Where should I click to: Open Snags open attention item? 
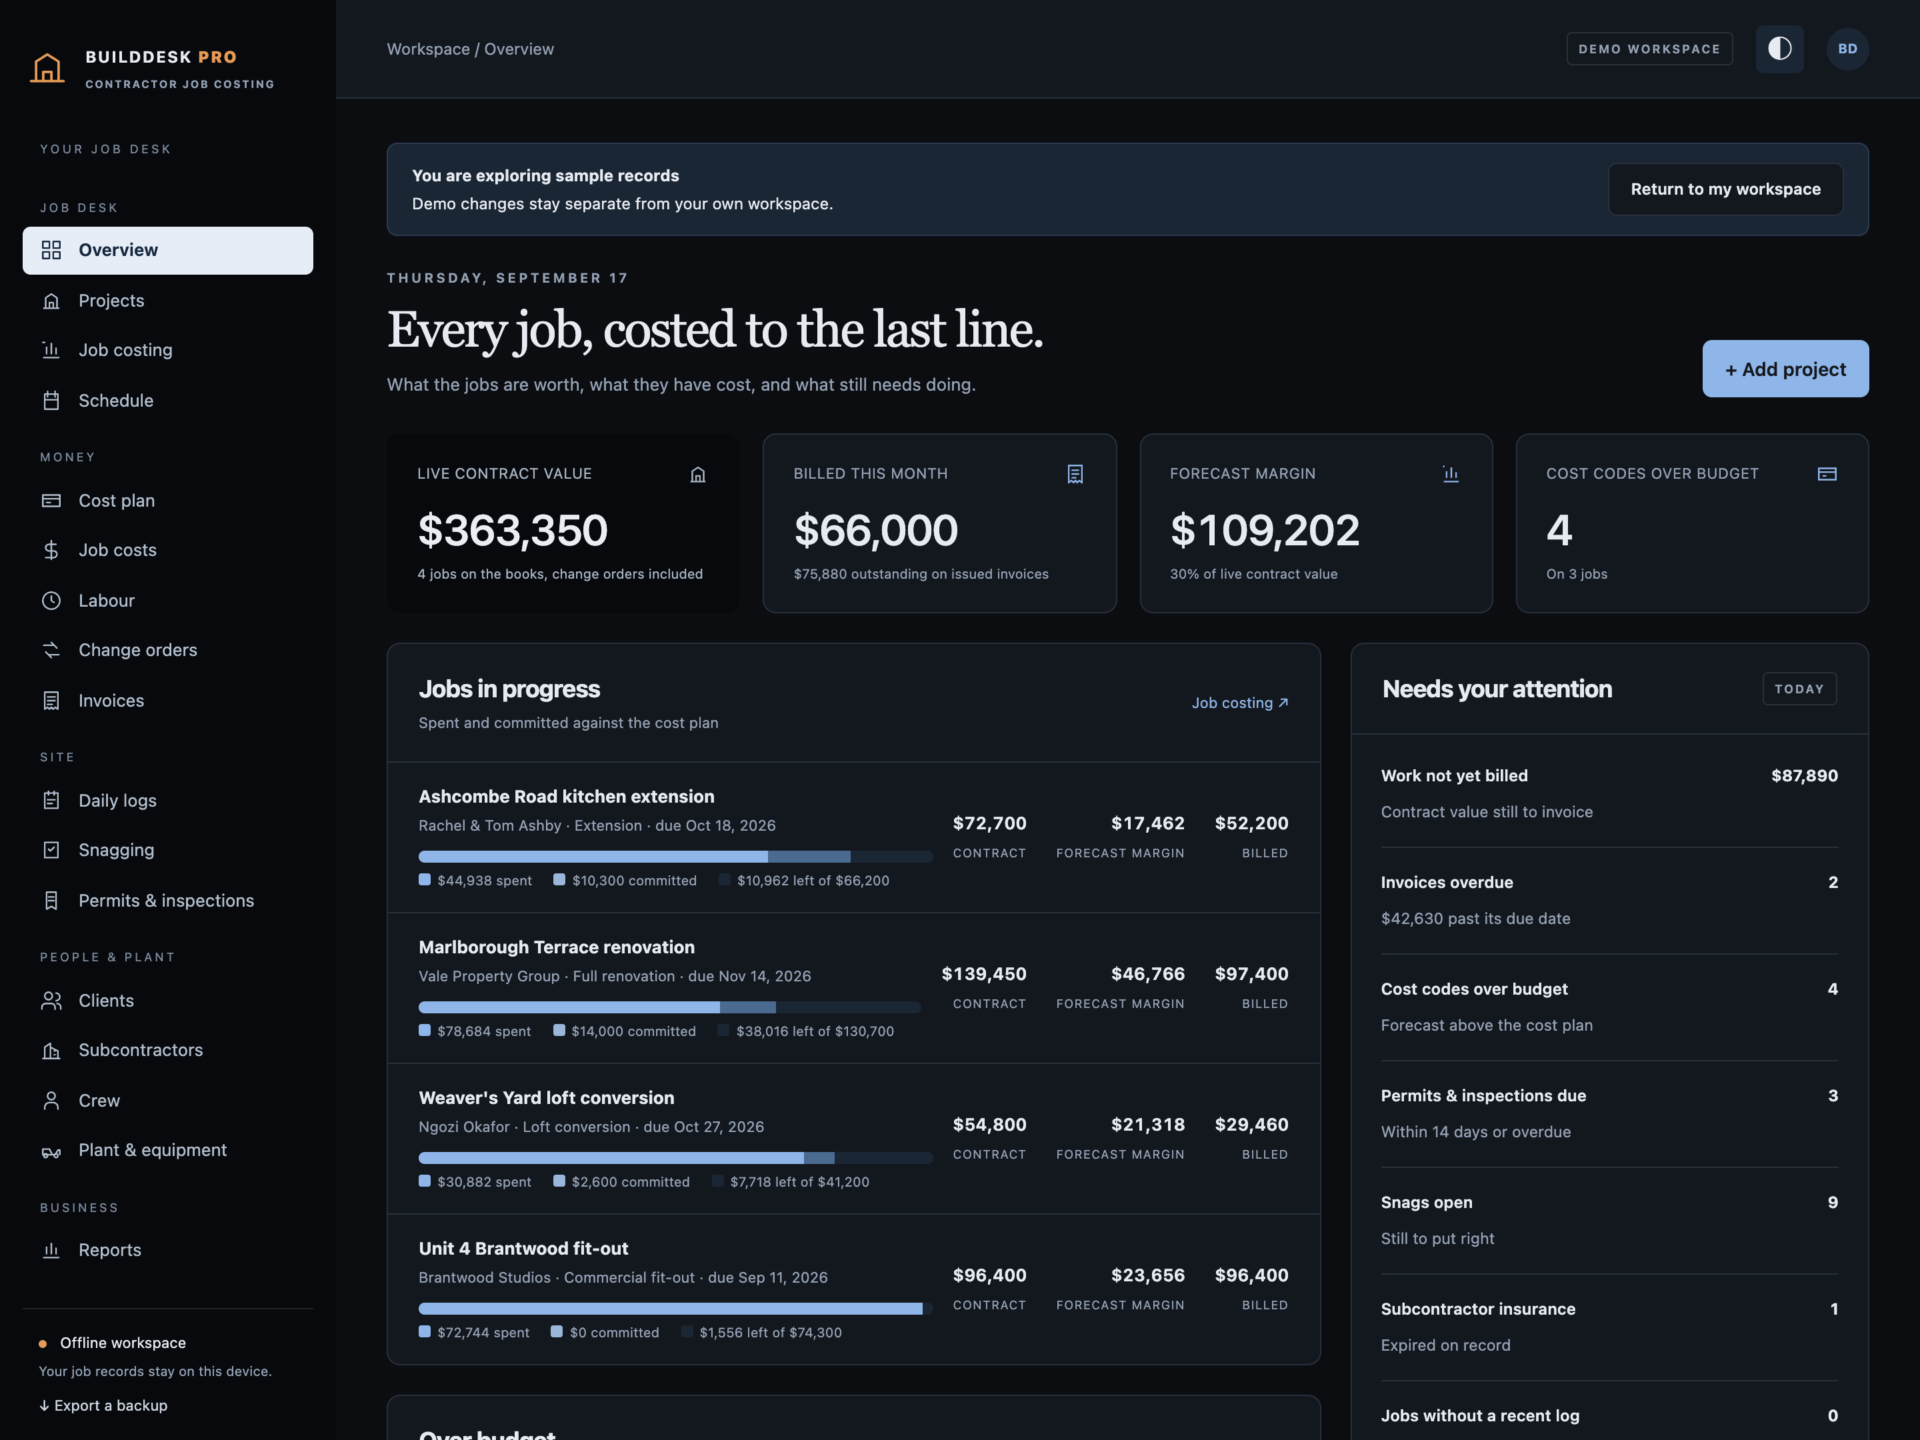point(1610,1221)
